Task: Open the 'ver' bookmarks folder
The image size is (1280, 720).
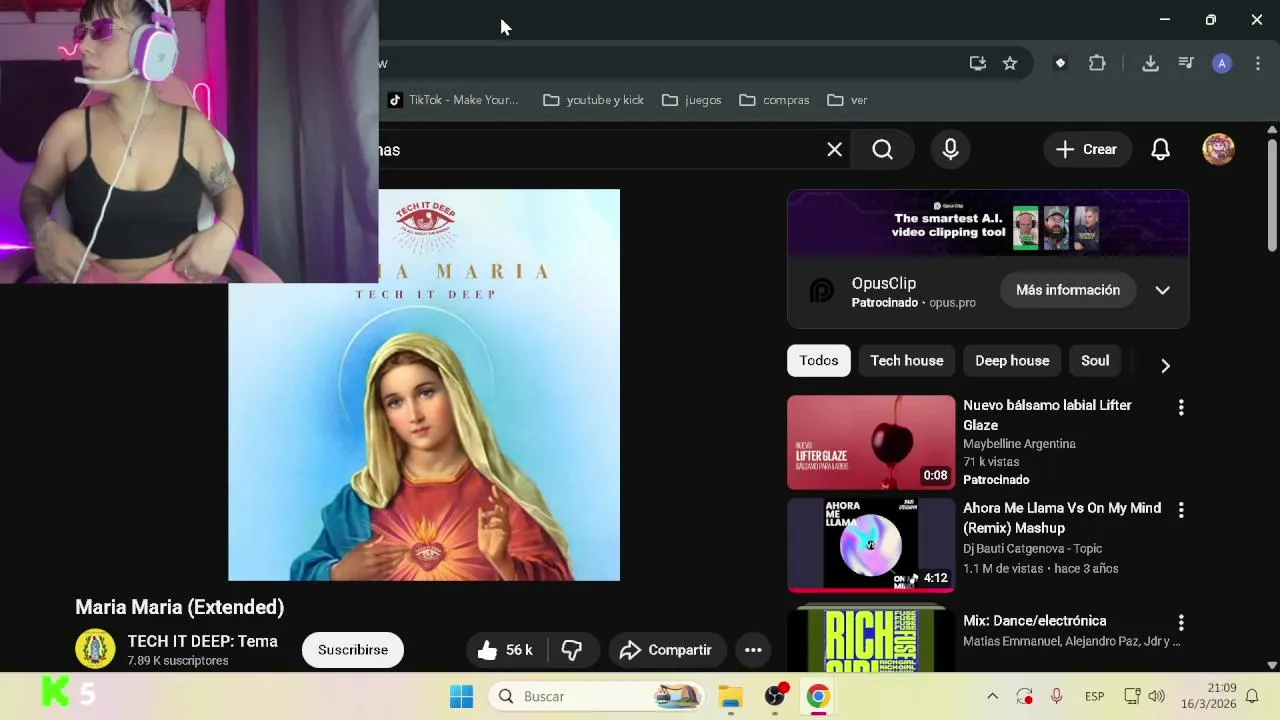Action: 848,100
